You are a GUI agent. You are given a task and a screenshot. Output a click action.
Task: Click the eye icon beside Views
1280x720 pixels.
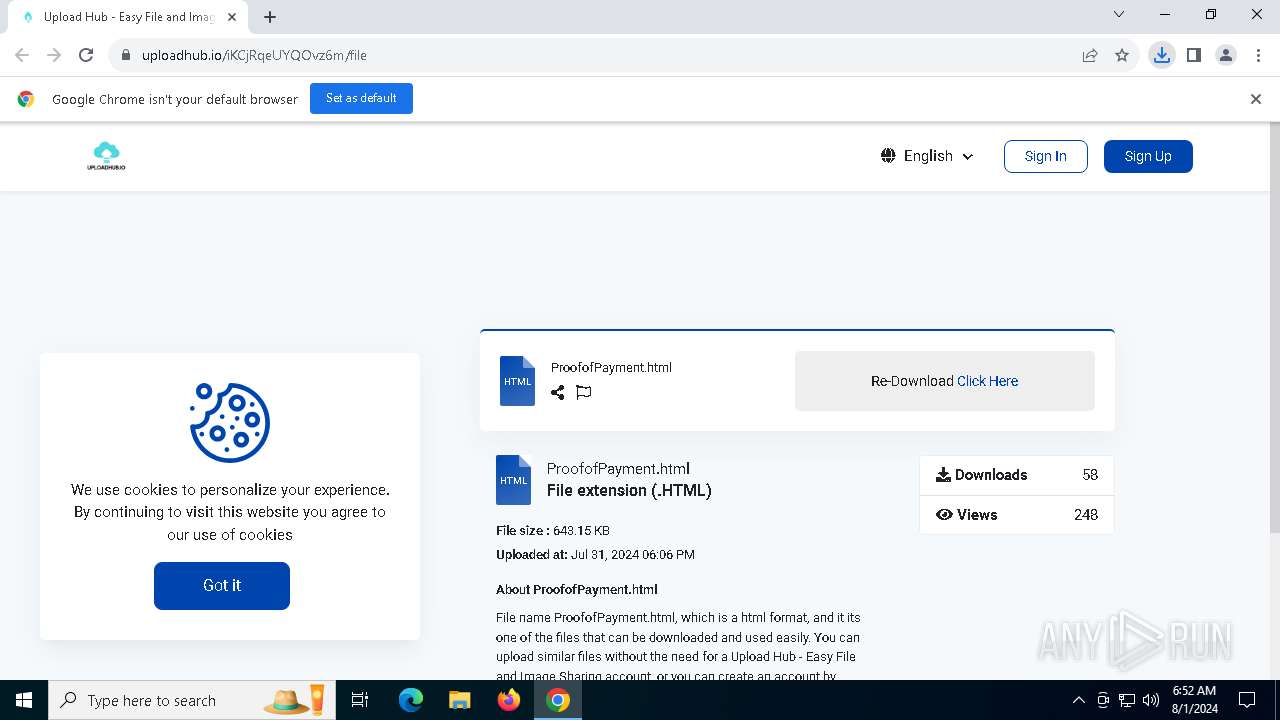click(944, 515)
